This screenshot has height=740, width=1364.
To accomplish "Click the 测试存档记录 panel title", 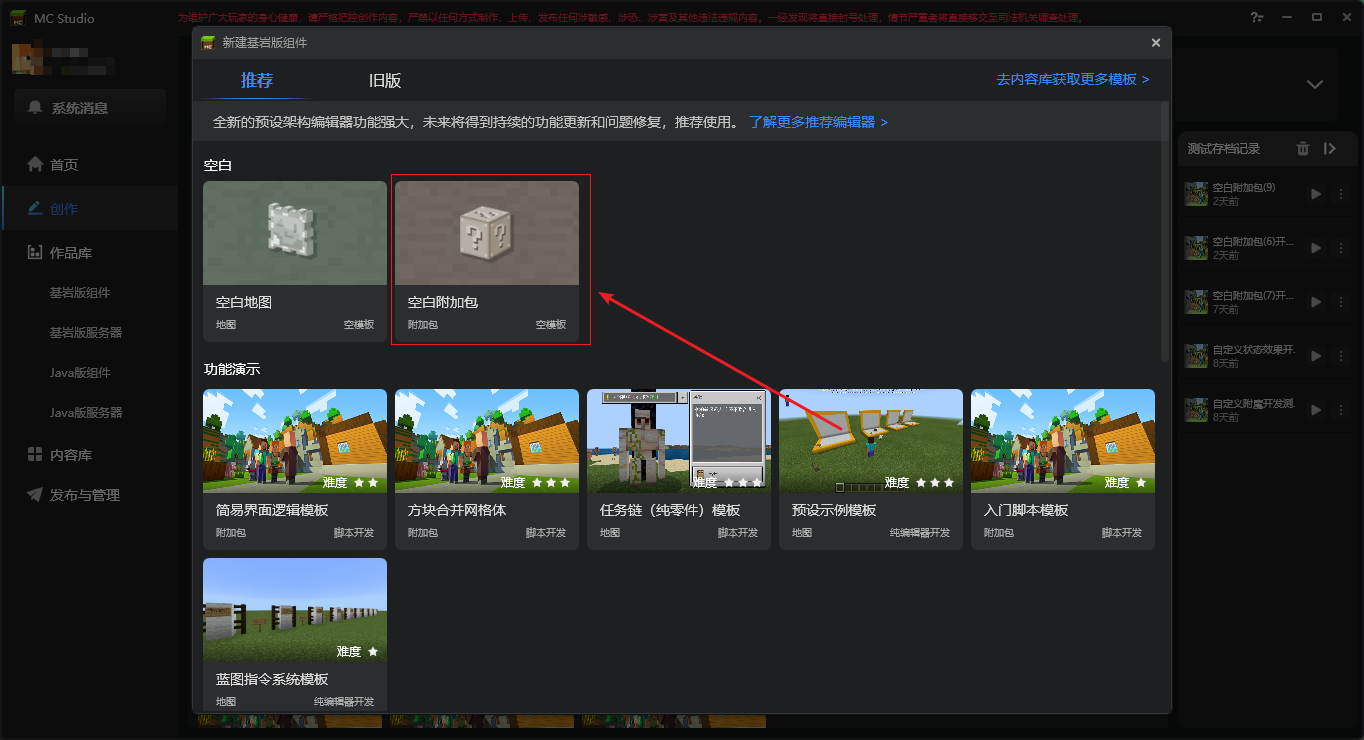I will coord(1224,149).
